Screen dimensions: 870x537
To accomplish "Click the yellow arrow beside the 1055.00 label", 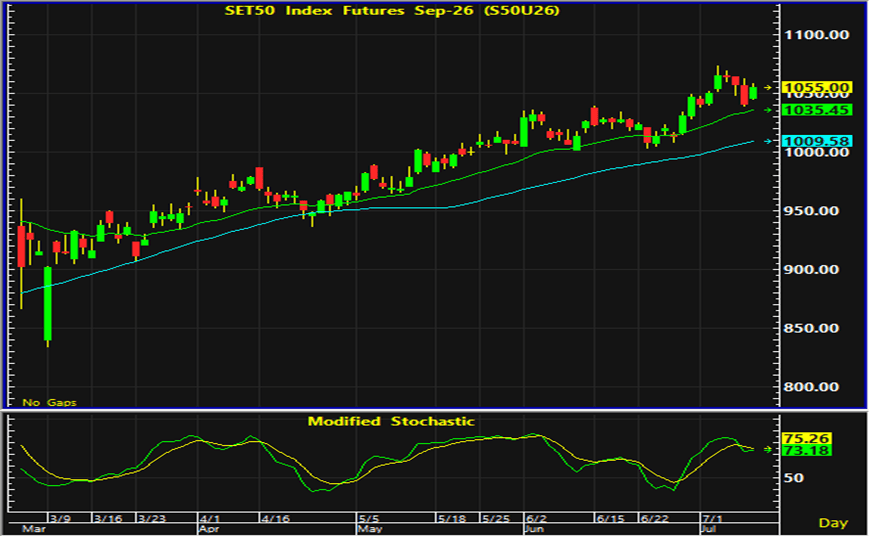I will (x=768, y=88).
